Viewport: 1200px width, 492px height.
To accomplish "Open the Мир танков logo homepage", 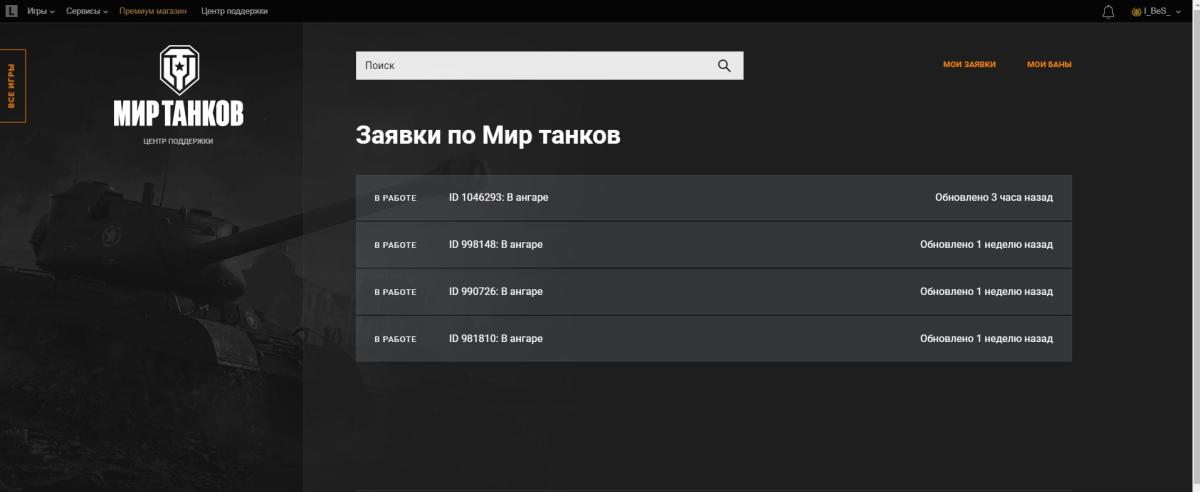I will (x=178, y=86).
